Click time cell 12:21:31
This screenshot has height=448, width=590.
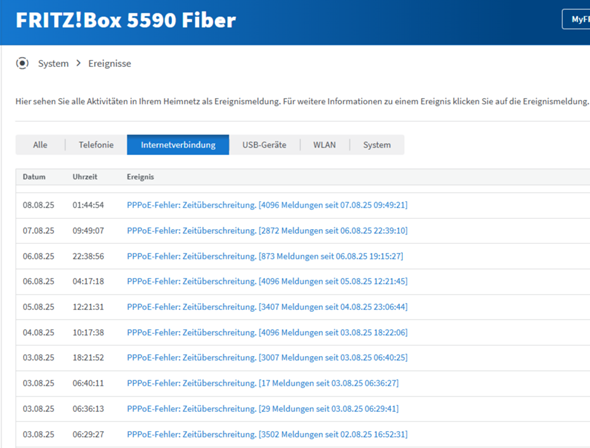88,307
